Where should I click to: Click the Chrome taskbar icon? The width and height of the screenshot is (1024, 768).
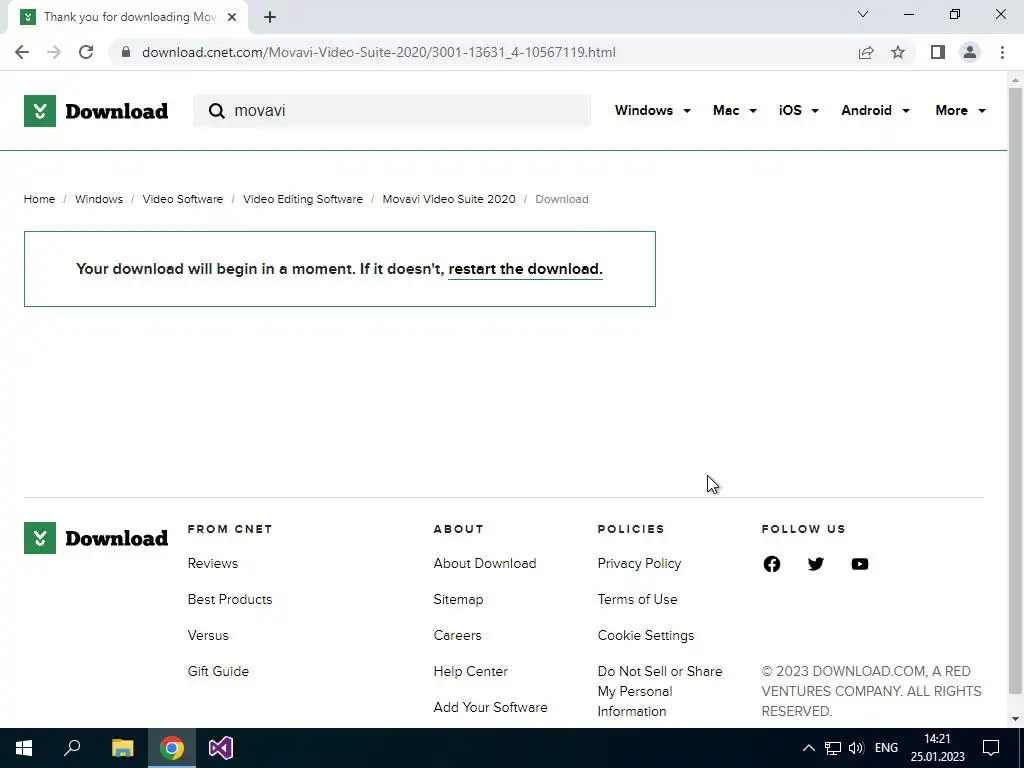pos(172,748)
